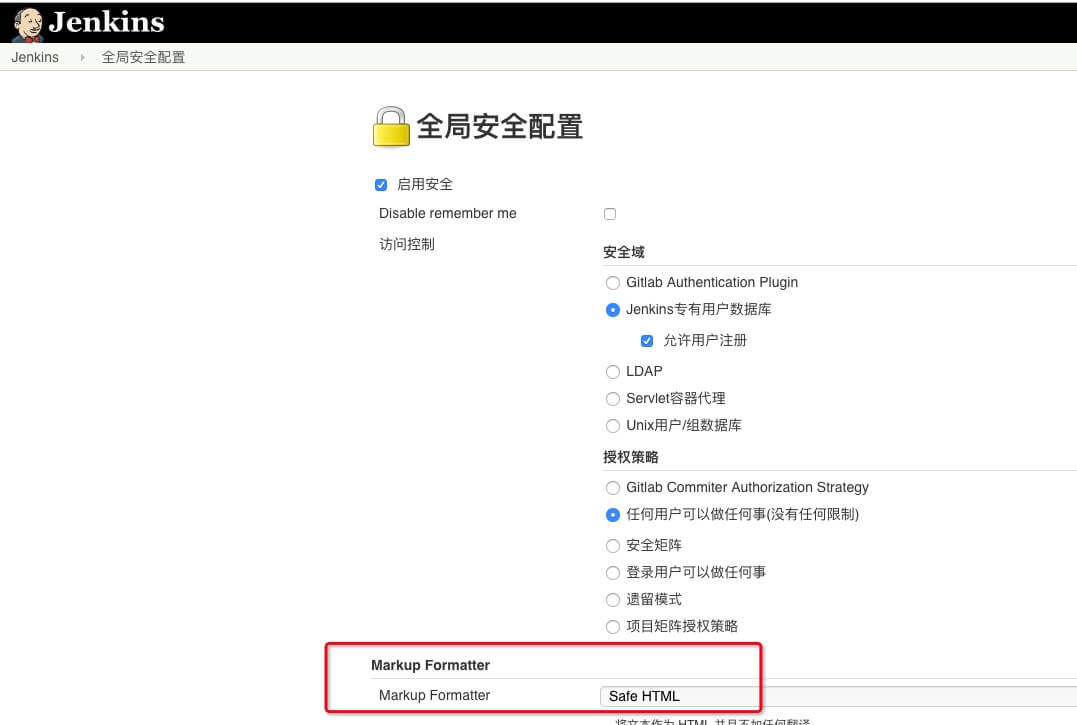Click the Disable remember me label
The width and height of the screenshot is (1077, 725).
(x=447, y=213)
